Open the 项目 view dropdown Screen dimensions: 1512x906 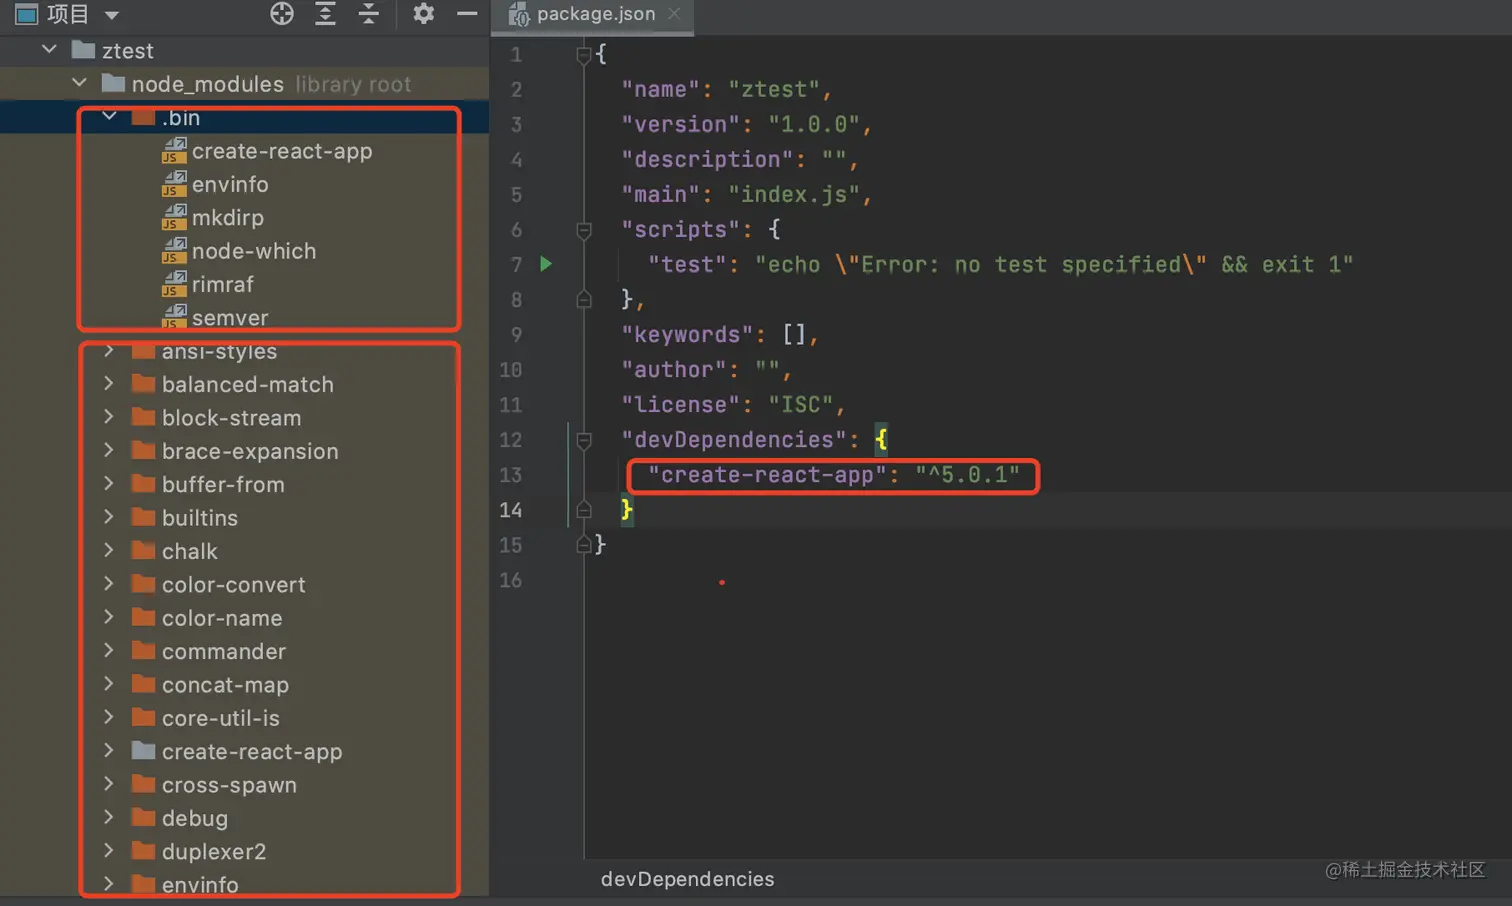click(x=112, y=15)
